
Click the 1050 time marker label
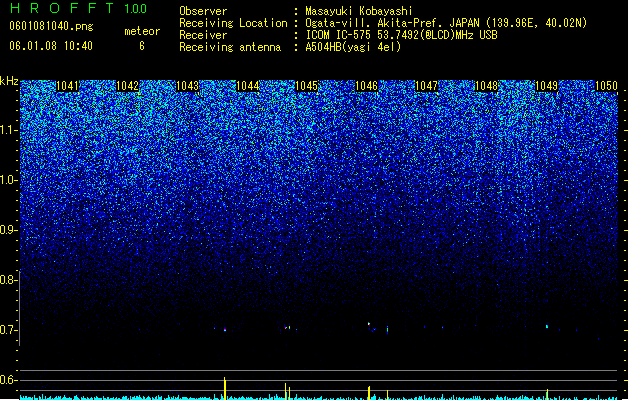606,86
